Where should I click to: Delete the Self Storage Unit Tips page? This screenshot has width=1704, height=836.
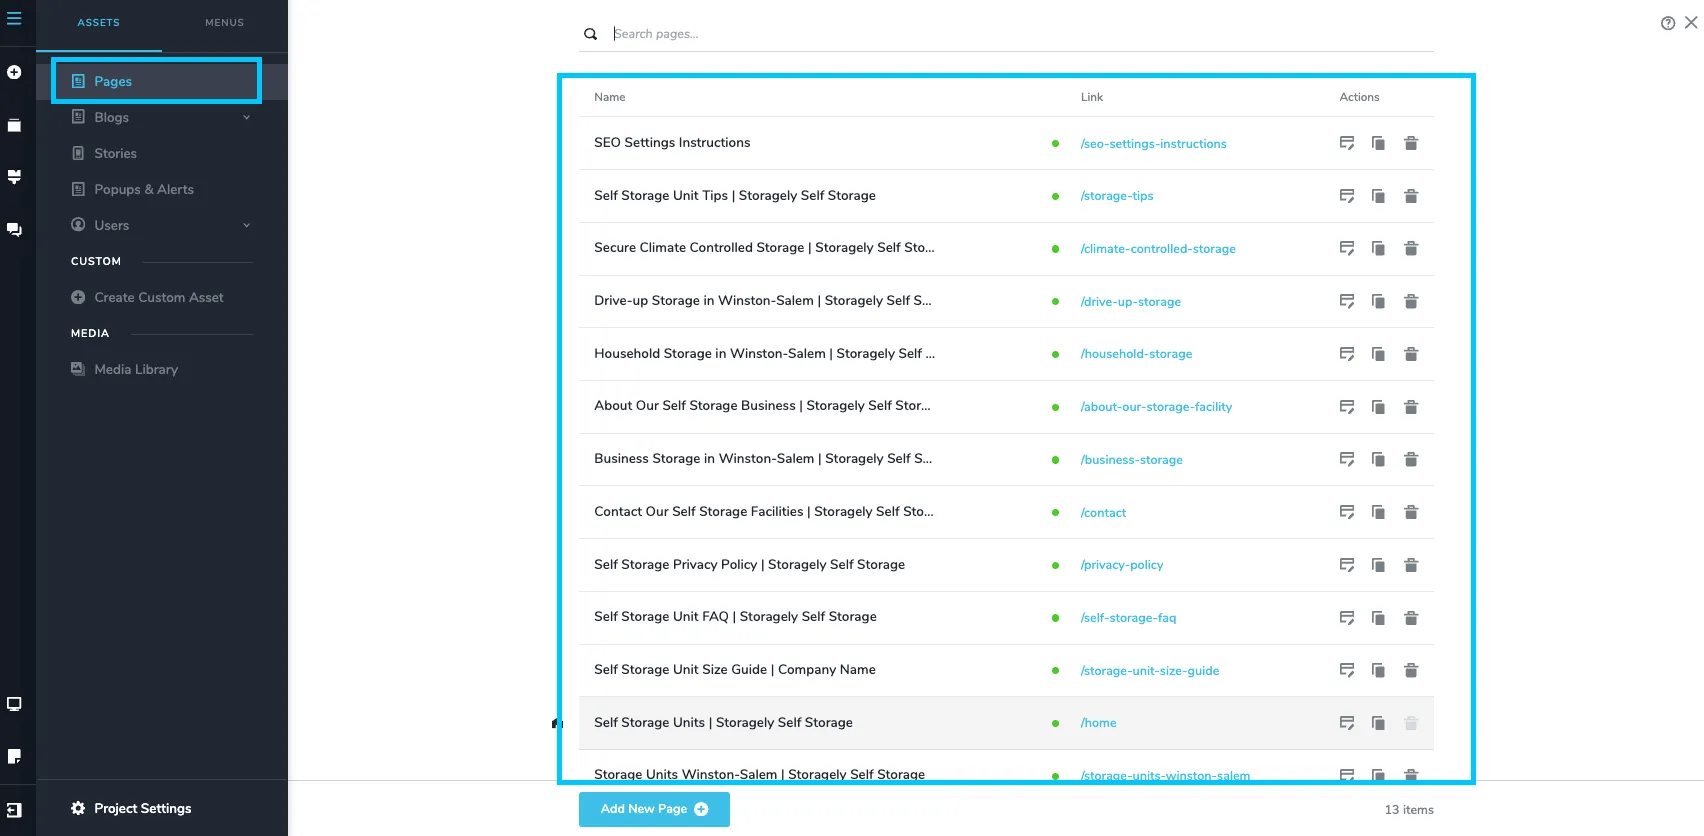(1411, 196)
